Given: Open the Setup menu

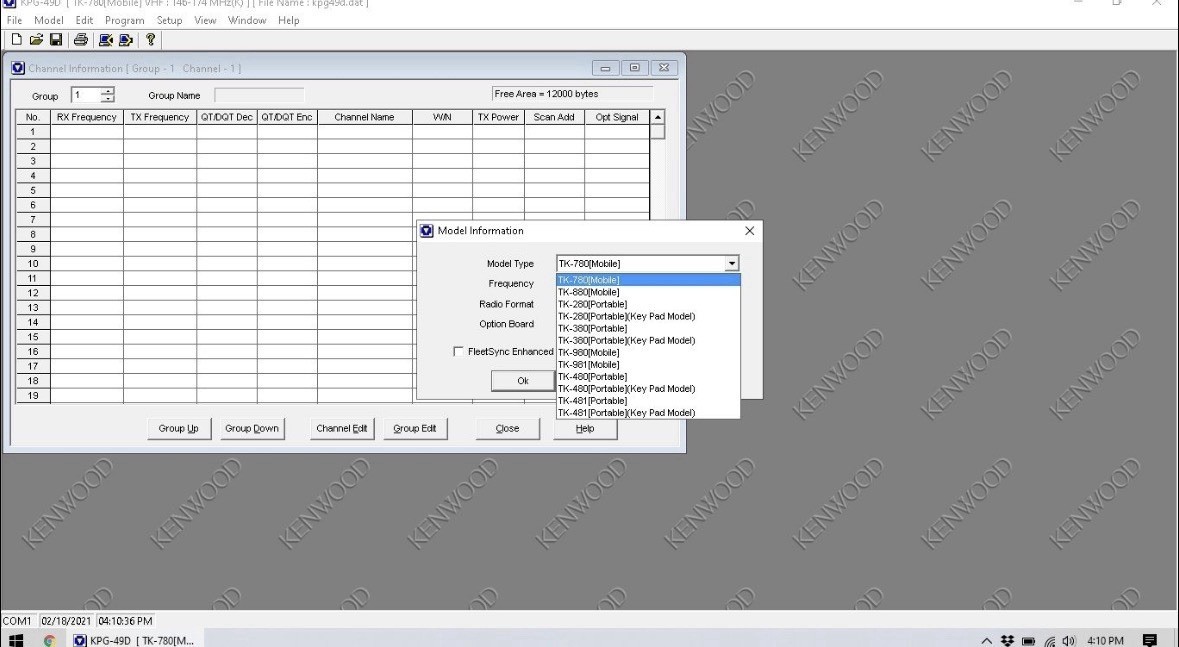Looking at the screenshot, I should (x=169, y=20).
